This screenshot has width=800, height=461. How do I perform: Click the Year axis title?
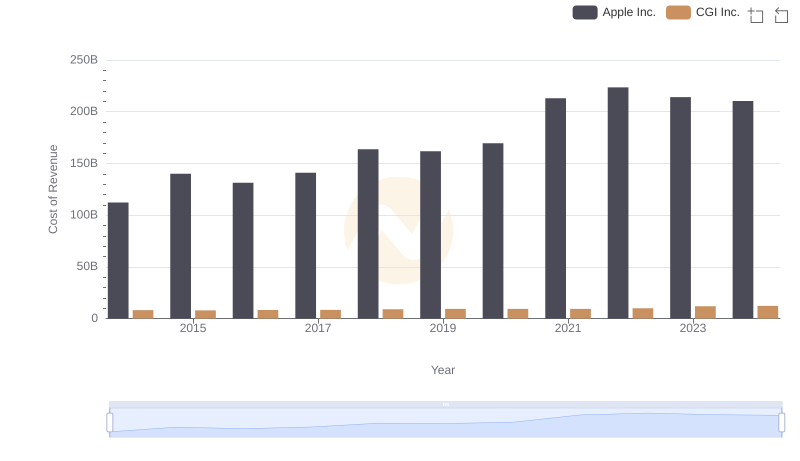[x=443, y=370]
